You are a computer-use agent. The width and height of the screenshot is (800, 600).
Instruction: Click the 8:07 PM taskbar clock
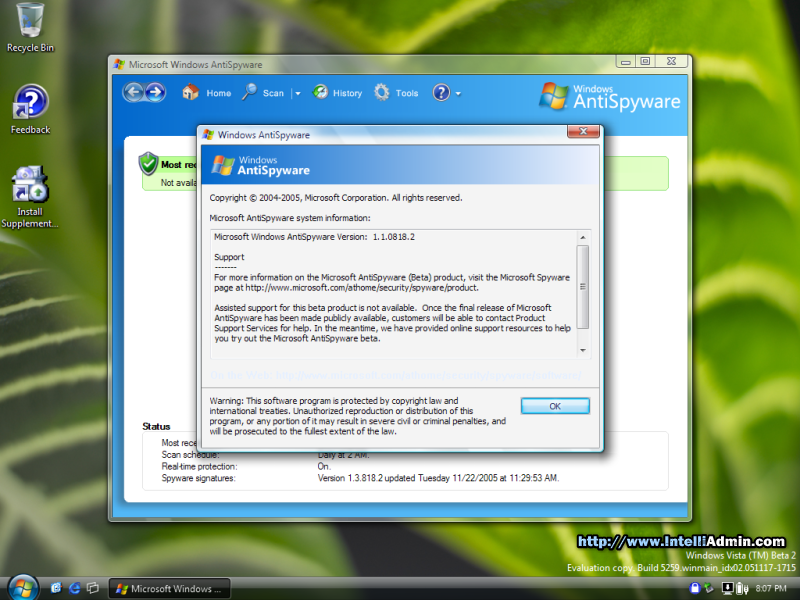tap(771, 588)
